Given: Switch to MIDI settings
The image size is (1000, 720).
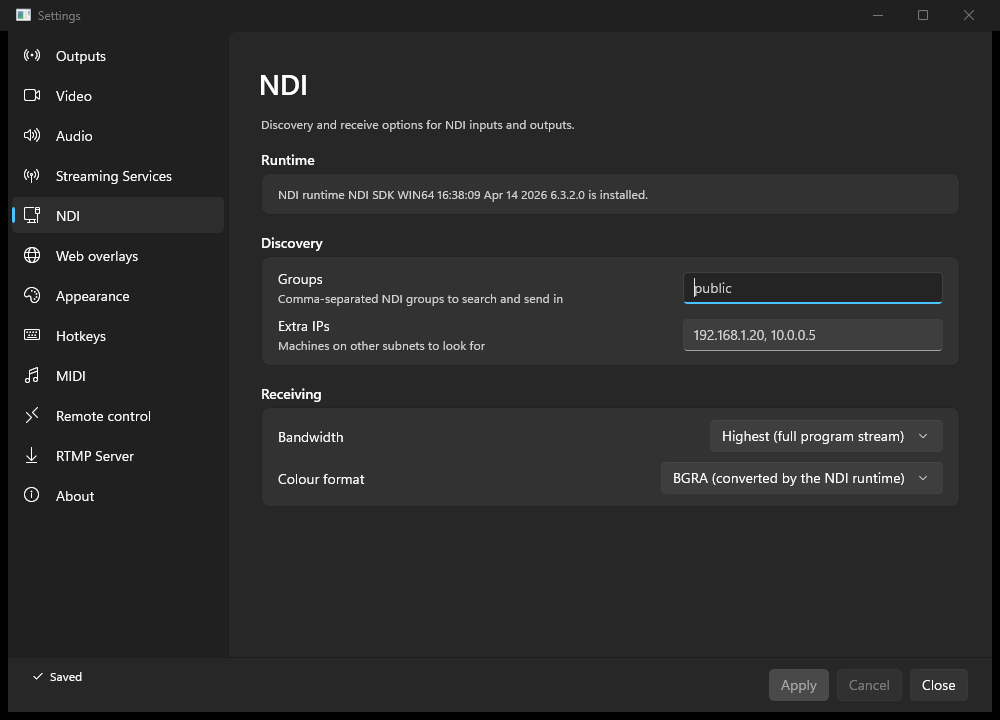Looking at the screenshot, I should (118, 376).
